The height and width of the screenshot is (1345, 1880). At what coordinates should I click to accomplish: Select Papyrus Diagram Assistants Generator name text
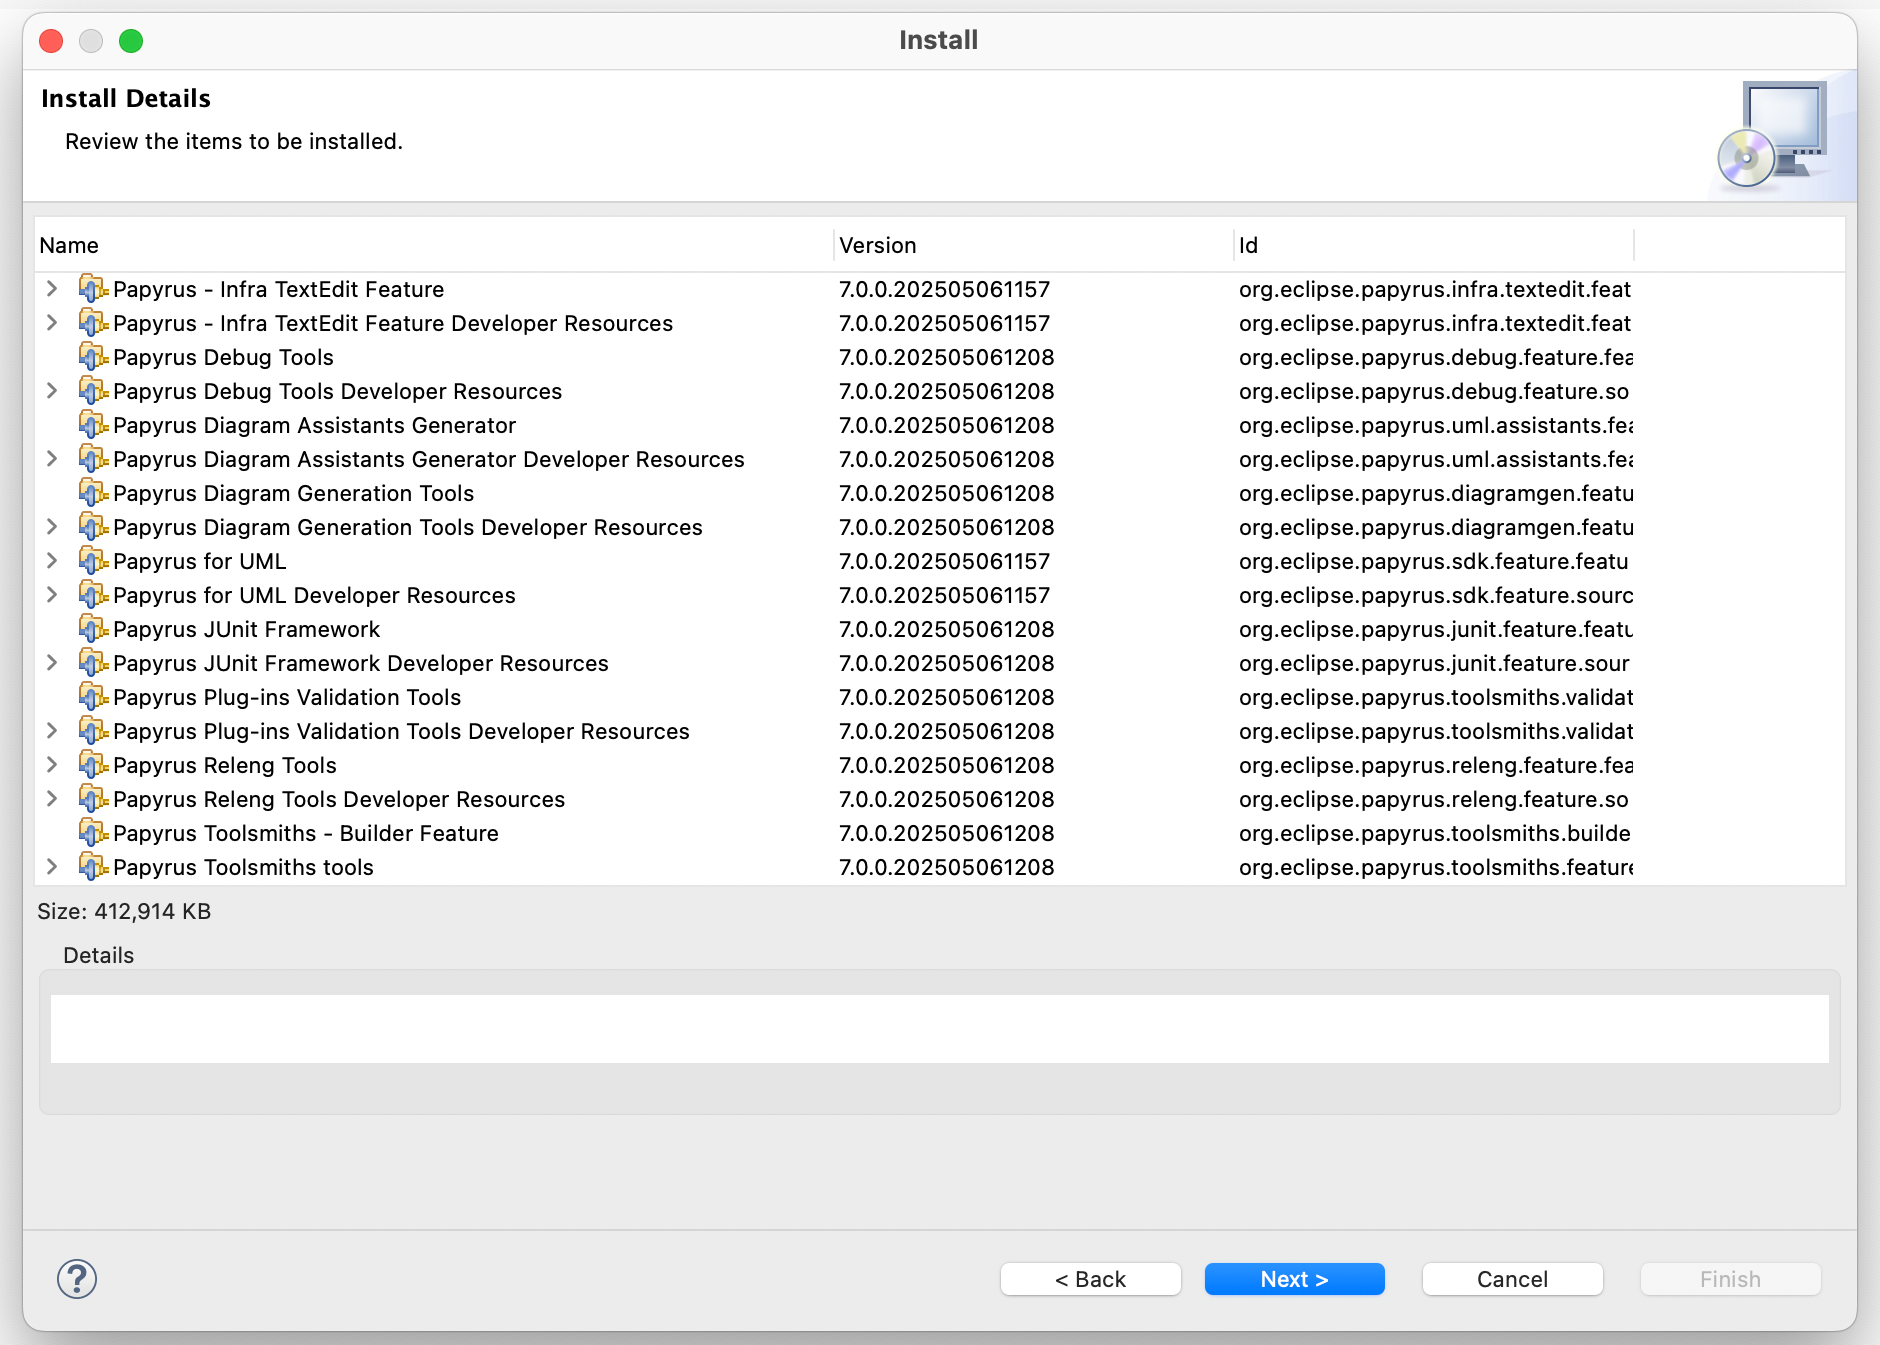click(314, 425)
